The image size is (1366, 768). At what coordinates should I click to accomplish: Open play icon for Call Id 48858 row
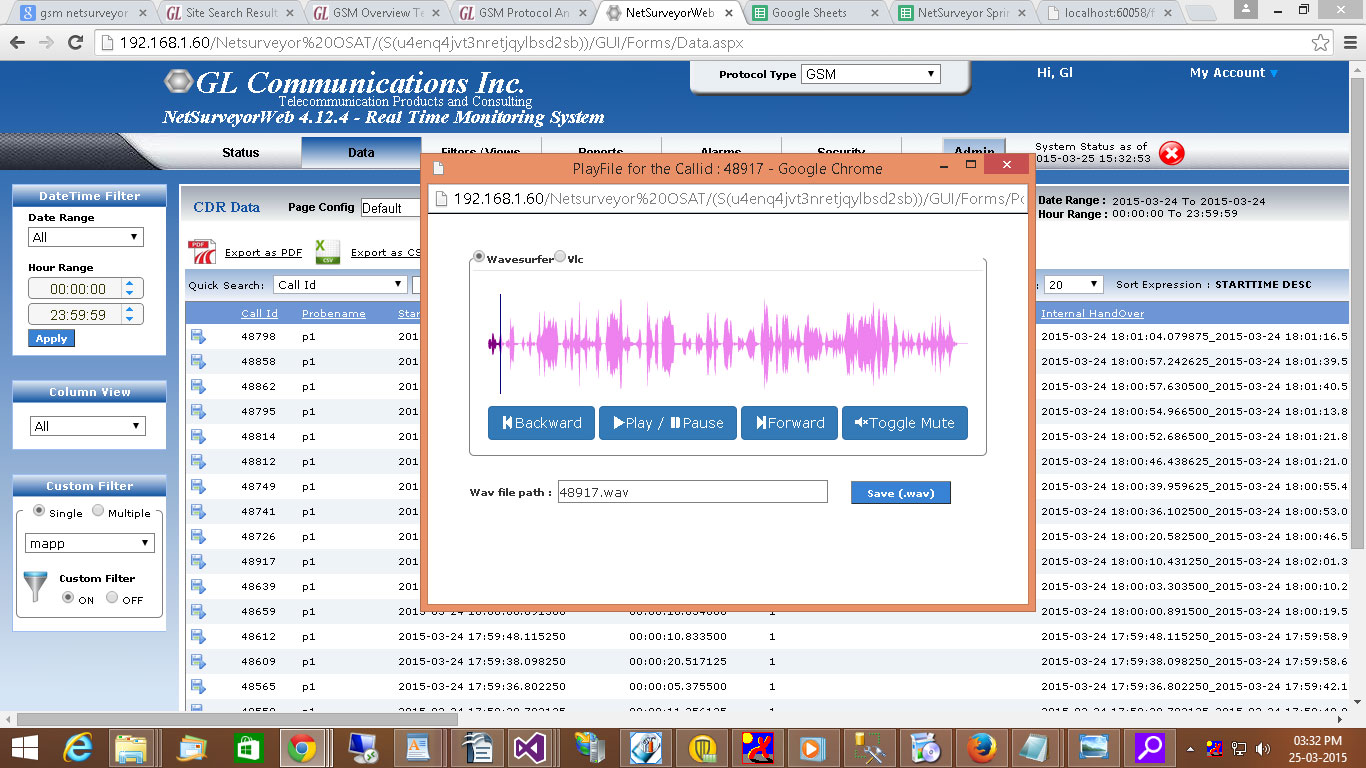[198, 362]
